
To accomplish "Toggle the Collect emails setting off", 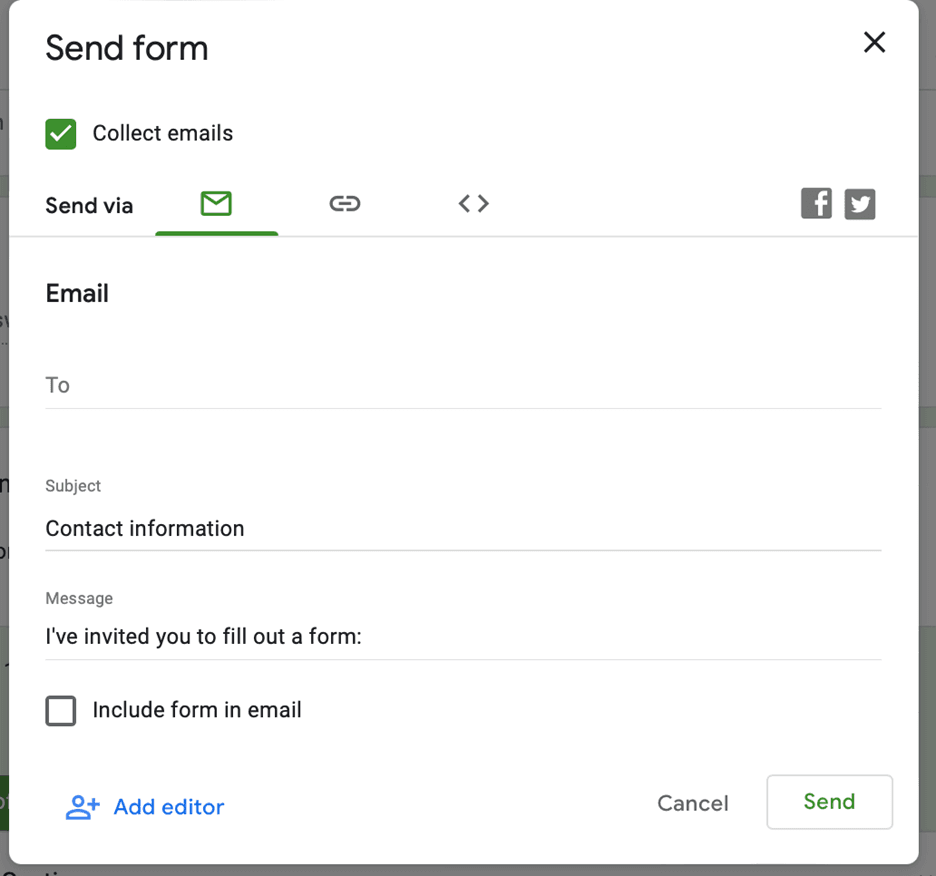I will [60, 133].
